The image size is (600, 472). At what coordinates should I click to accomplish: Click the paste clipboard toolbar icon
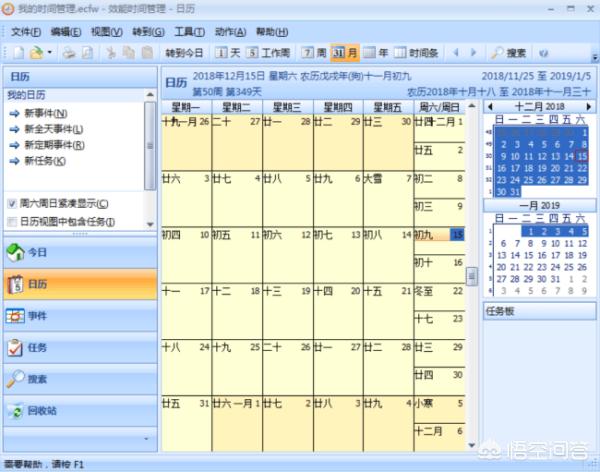tap(147, 53)
